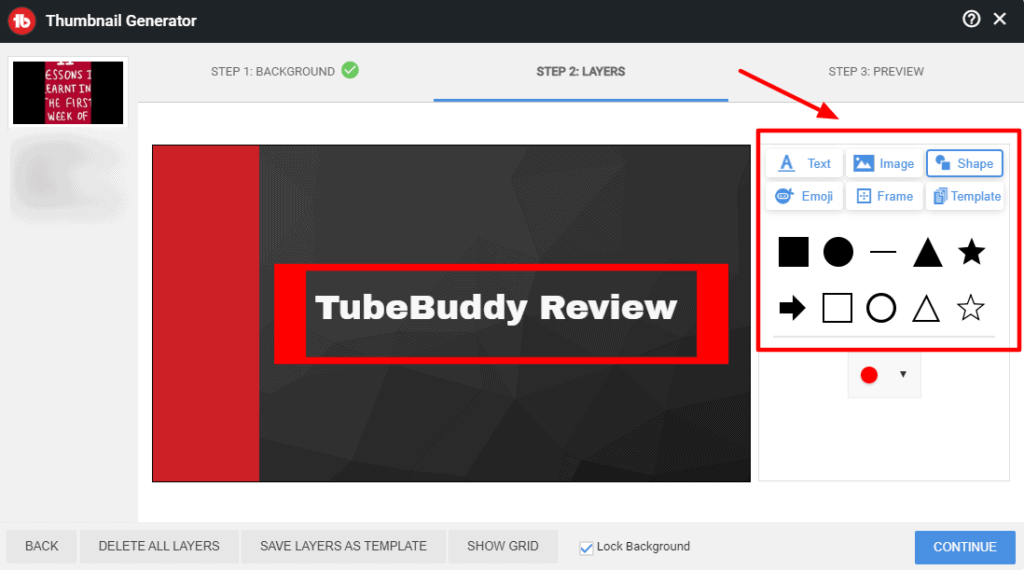Insert a filled triangle shape

point(927,252)
